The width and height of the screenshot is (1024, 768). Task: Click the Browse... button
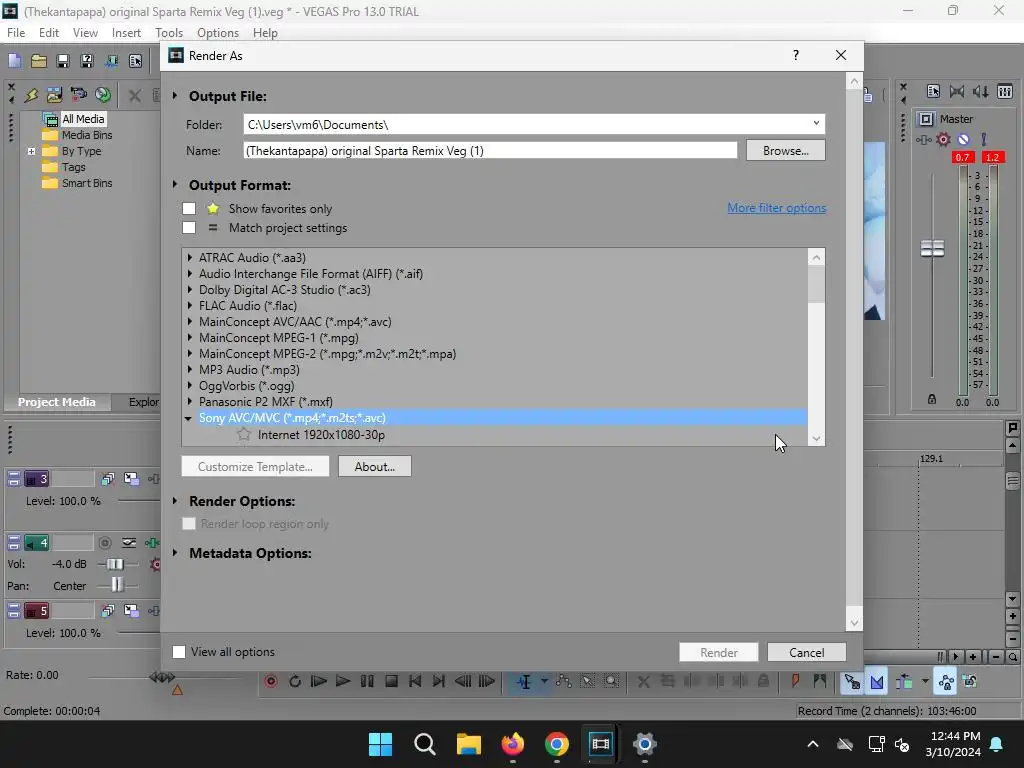coord(785,150)
